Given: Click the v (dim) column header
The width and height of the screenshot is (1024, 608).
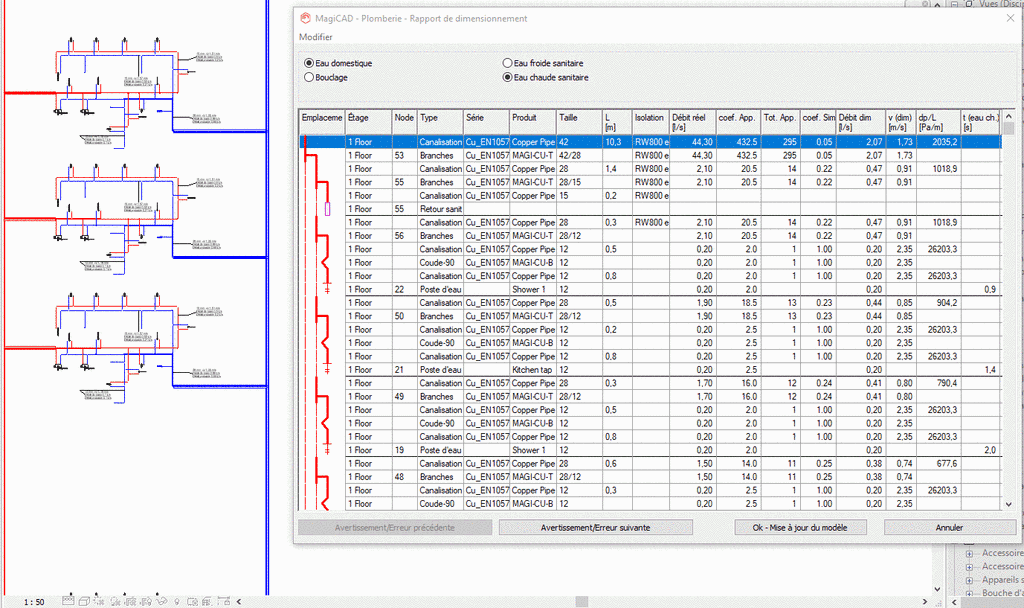Looking at the screenshot, I should point(901,122).
